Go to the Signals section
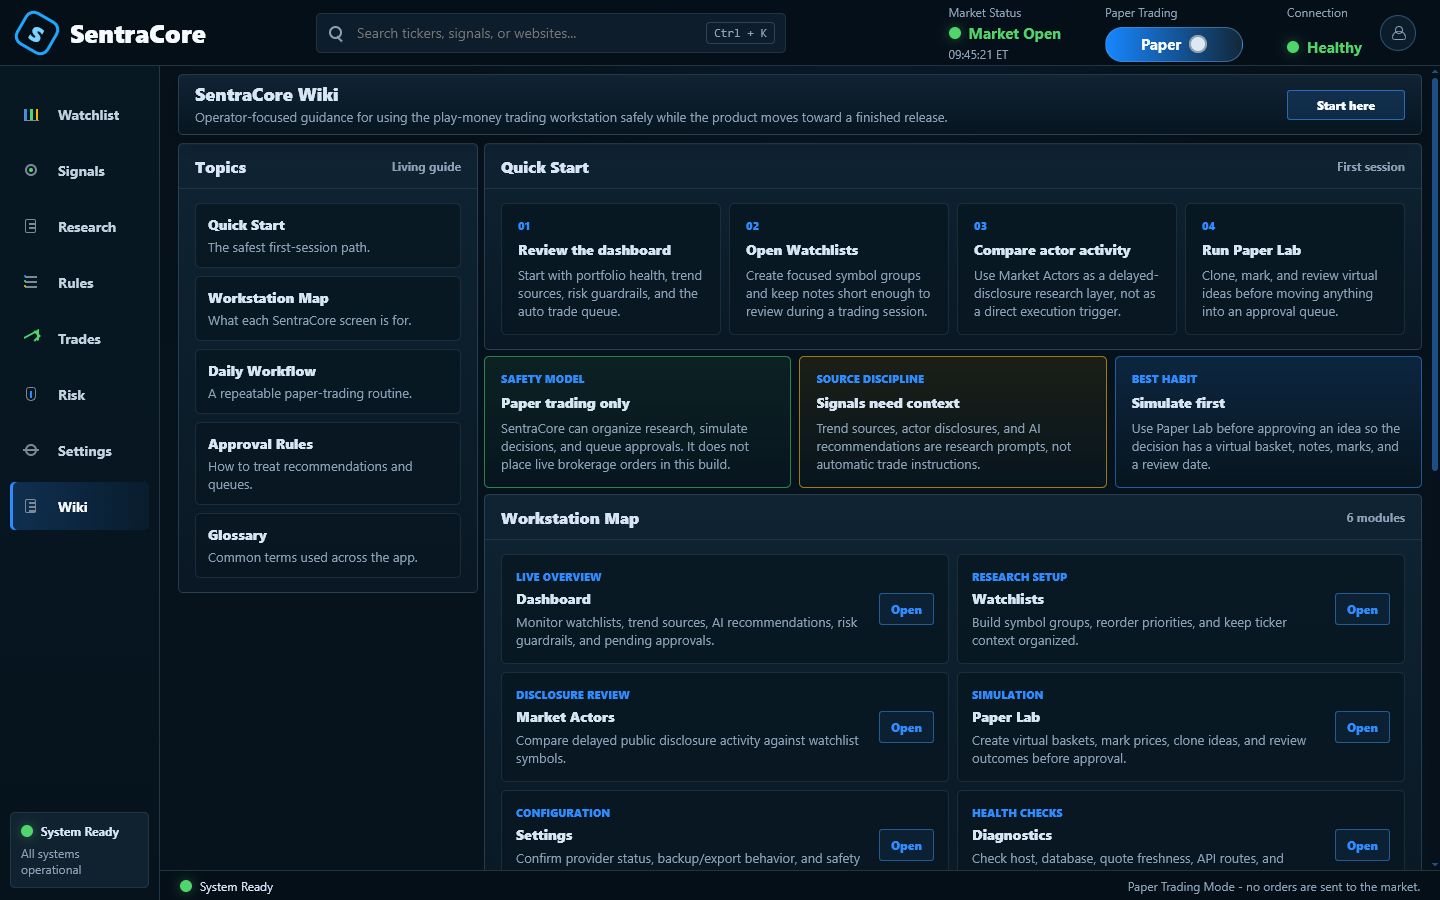This screenshot has height=900, width=1440. tap(81, 171)
